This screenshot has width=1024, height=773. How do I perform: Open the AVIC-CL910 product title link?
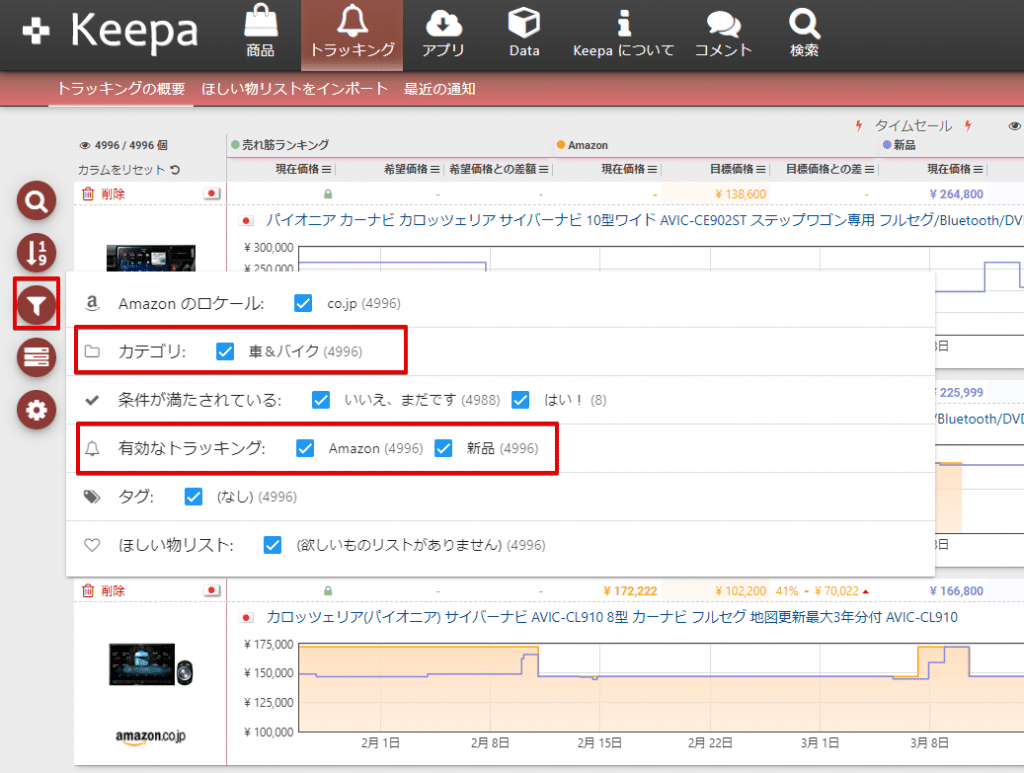click(611, 617)
